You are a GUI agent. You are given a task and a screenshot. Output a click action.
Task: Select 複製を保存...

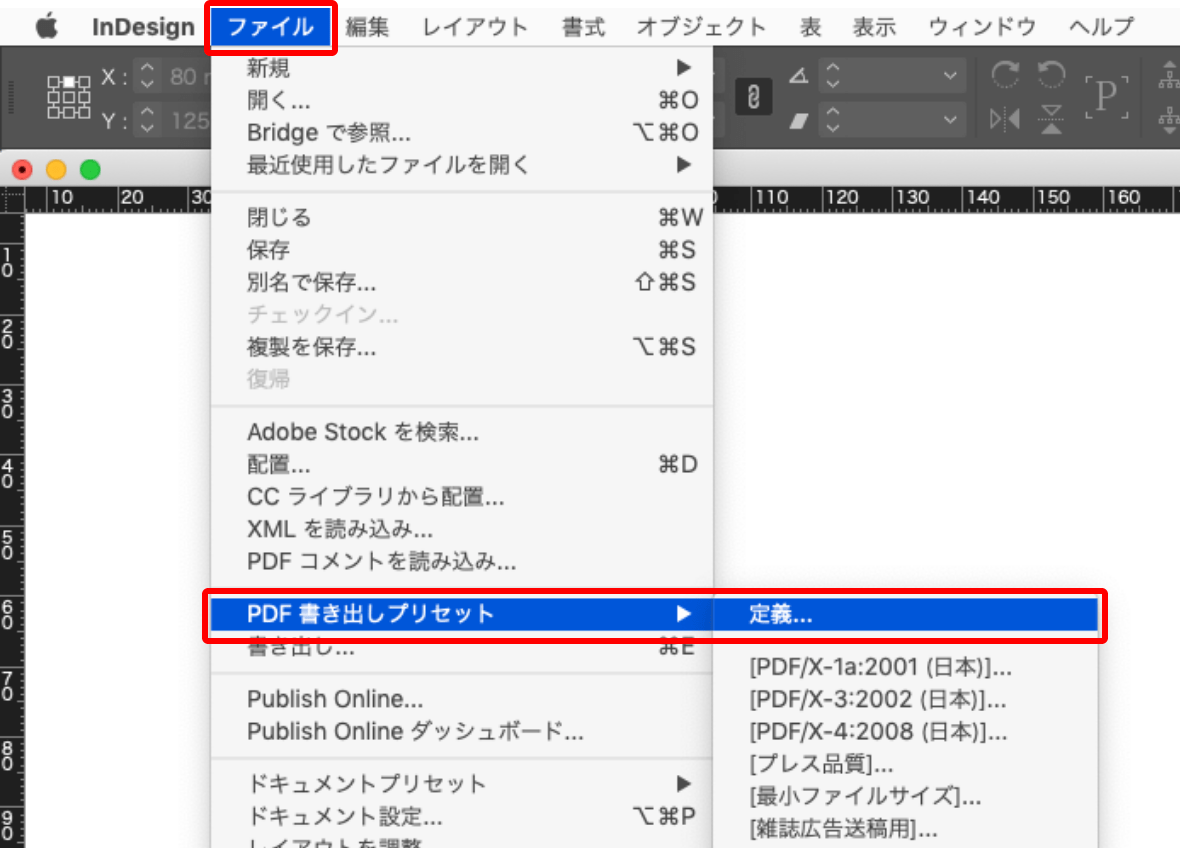point(462,347)
